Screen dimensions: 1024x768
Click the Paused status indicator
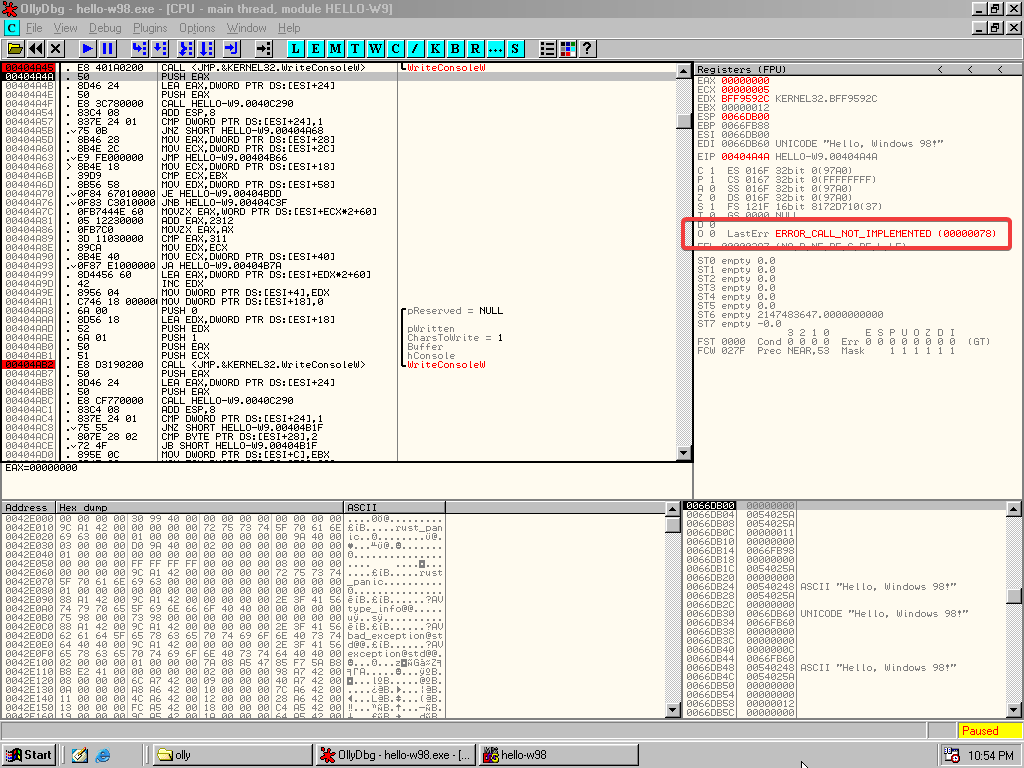point(990,731)
